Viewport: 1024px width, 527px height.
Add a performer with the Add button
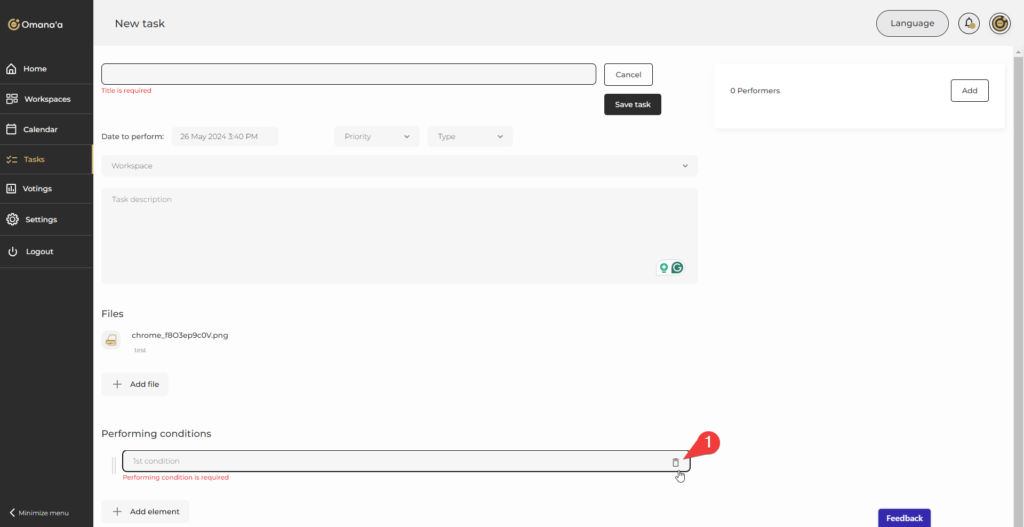(x=969, y=91)
